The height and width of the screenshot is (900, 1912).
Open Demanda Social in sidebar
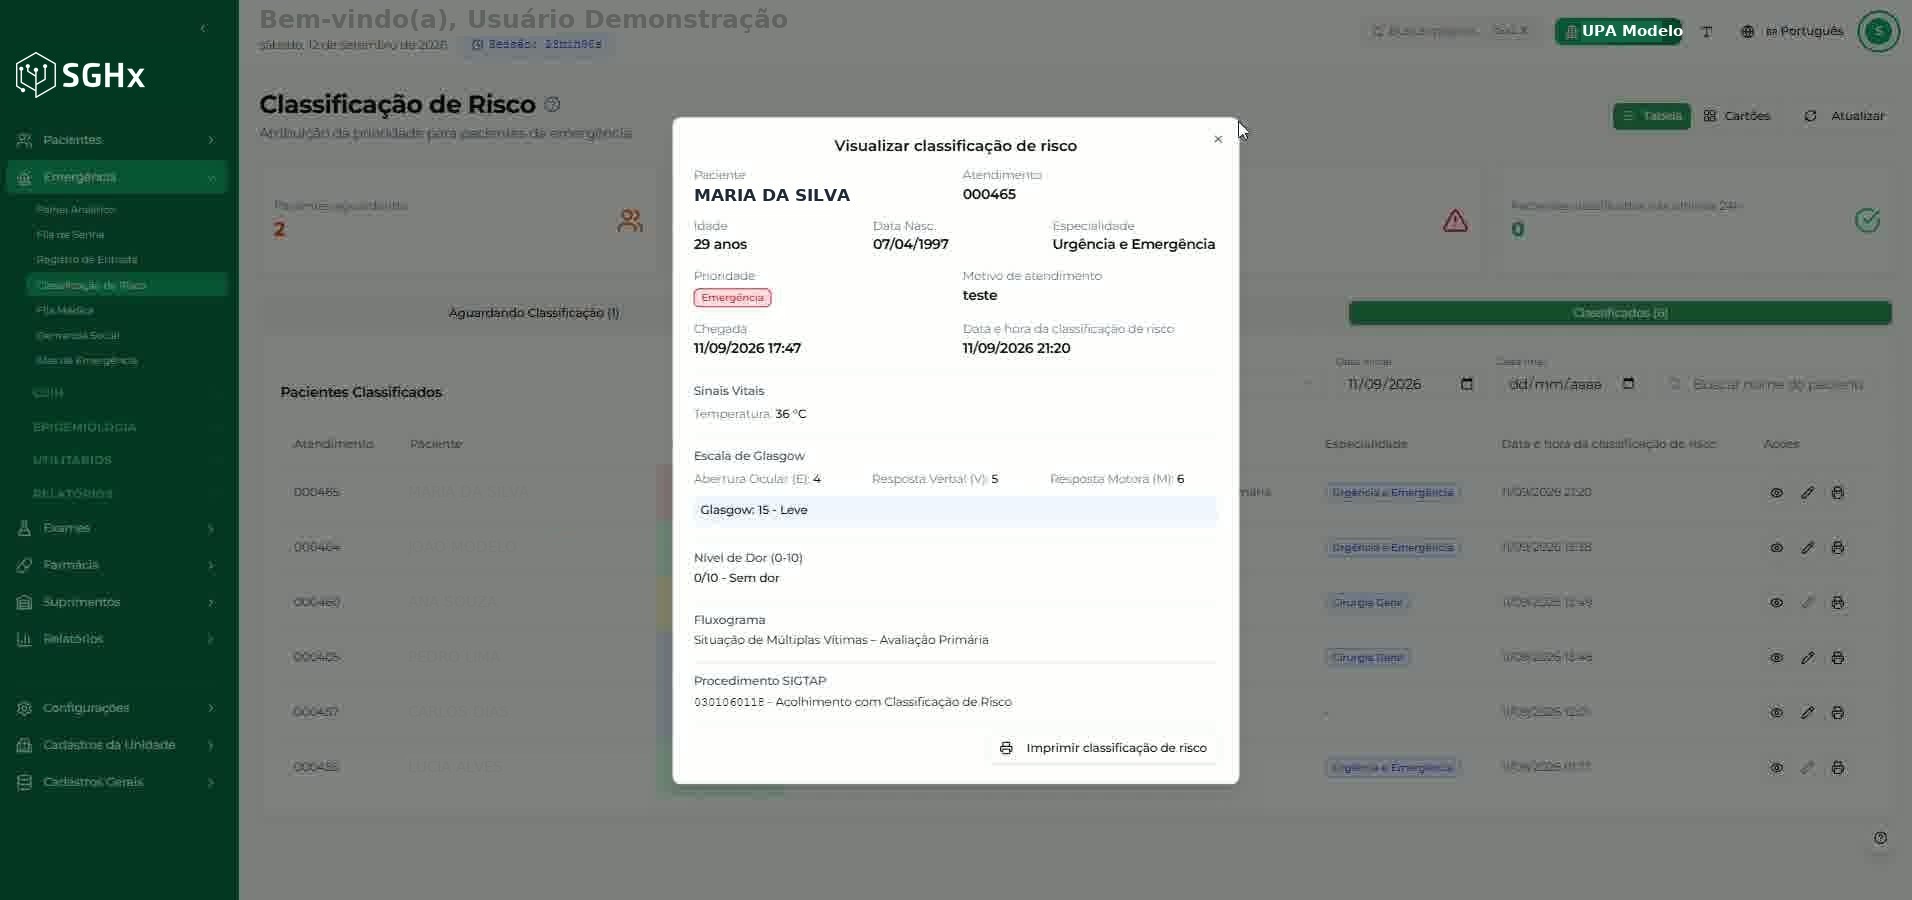tap(77, 335)
